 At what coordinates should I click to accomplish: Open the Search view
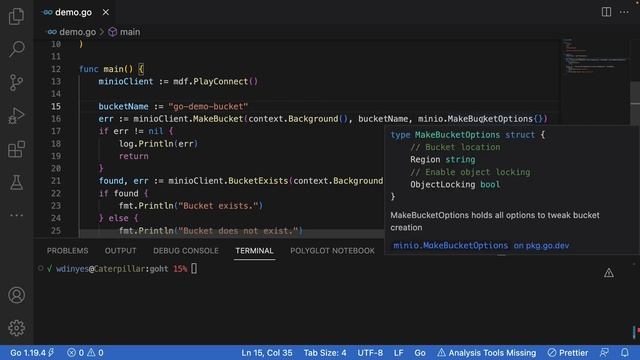tap(16, 49)
